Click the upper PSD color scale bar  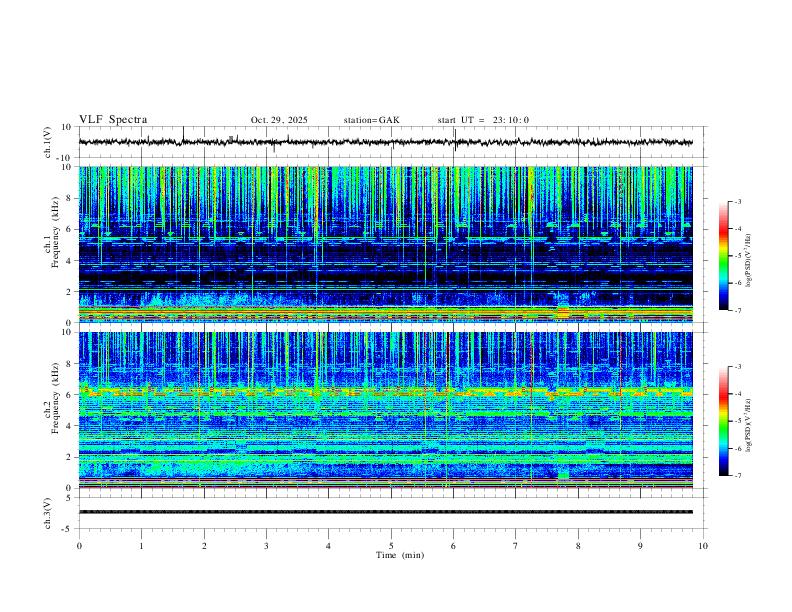pyautogui.click(x=723, y=256)
